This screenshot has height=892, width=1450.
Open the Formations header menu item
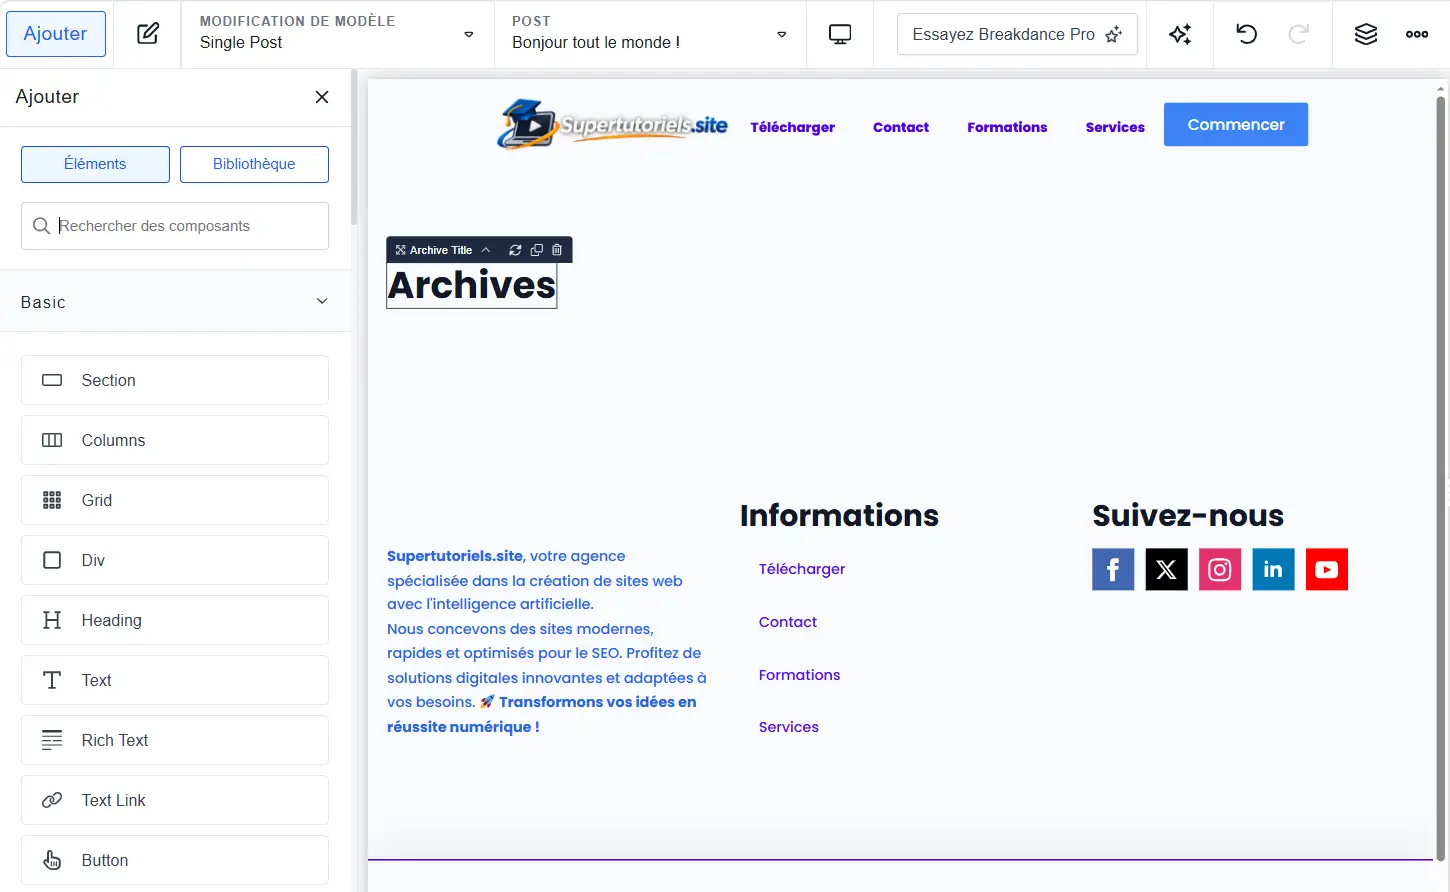(1007, 127)
